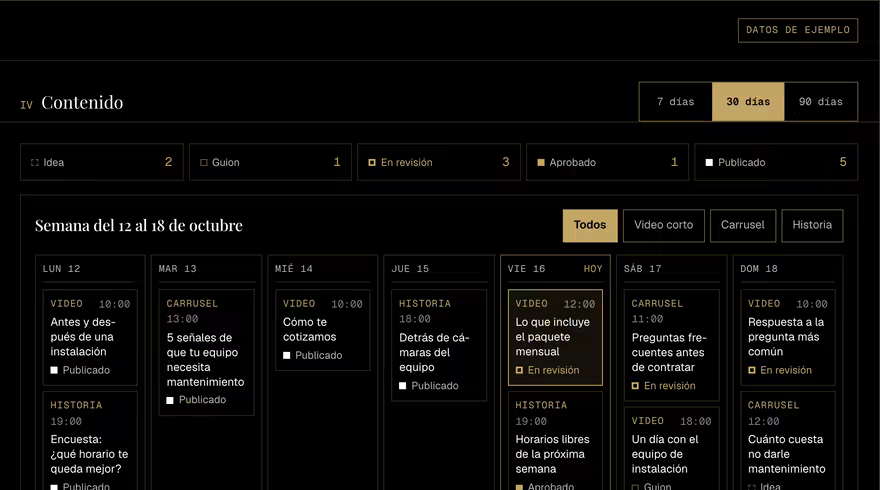Viewport: 880px width, 490px height.
Task: Click the Contenido section heading
Action: pos(82,103)
